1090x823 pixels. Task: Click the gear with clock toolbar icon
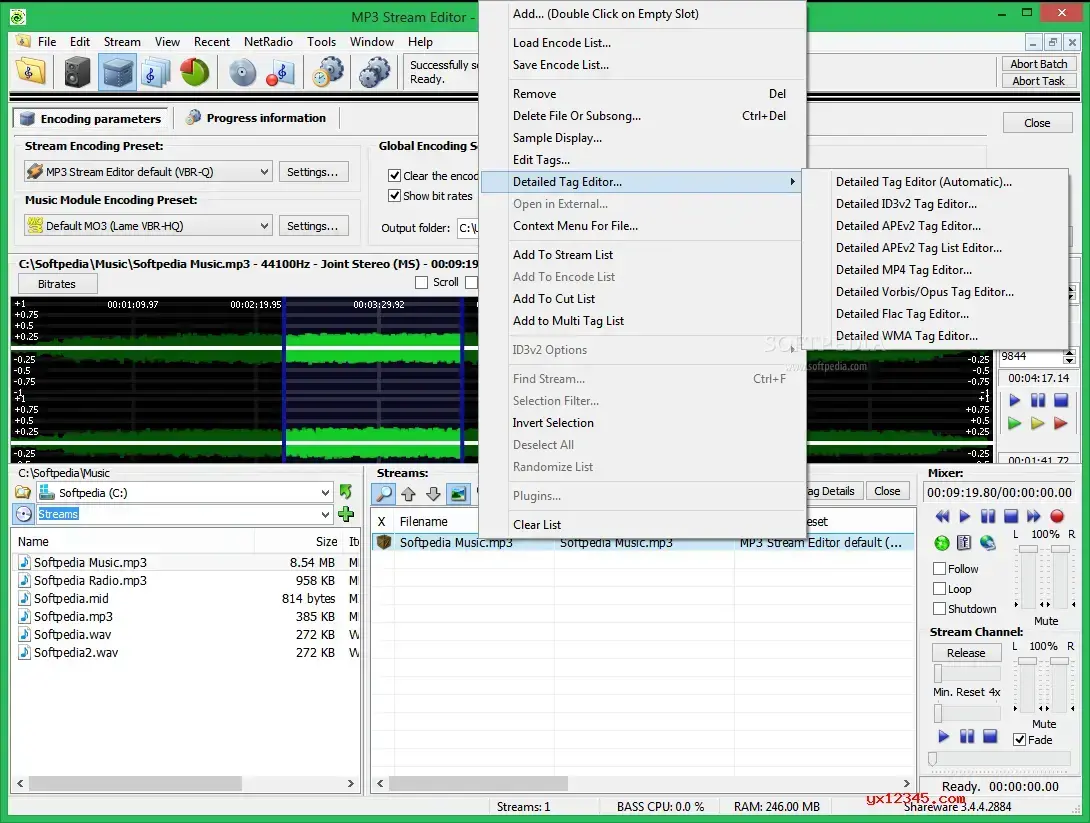pyautogui.click(x=327, y=72)
